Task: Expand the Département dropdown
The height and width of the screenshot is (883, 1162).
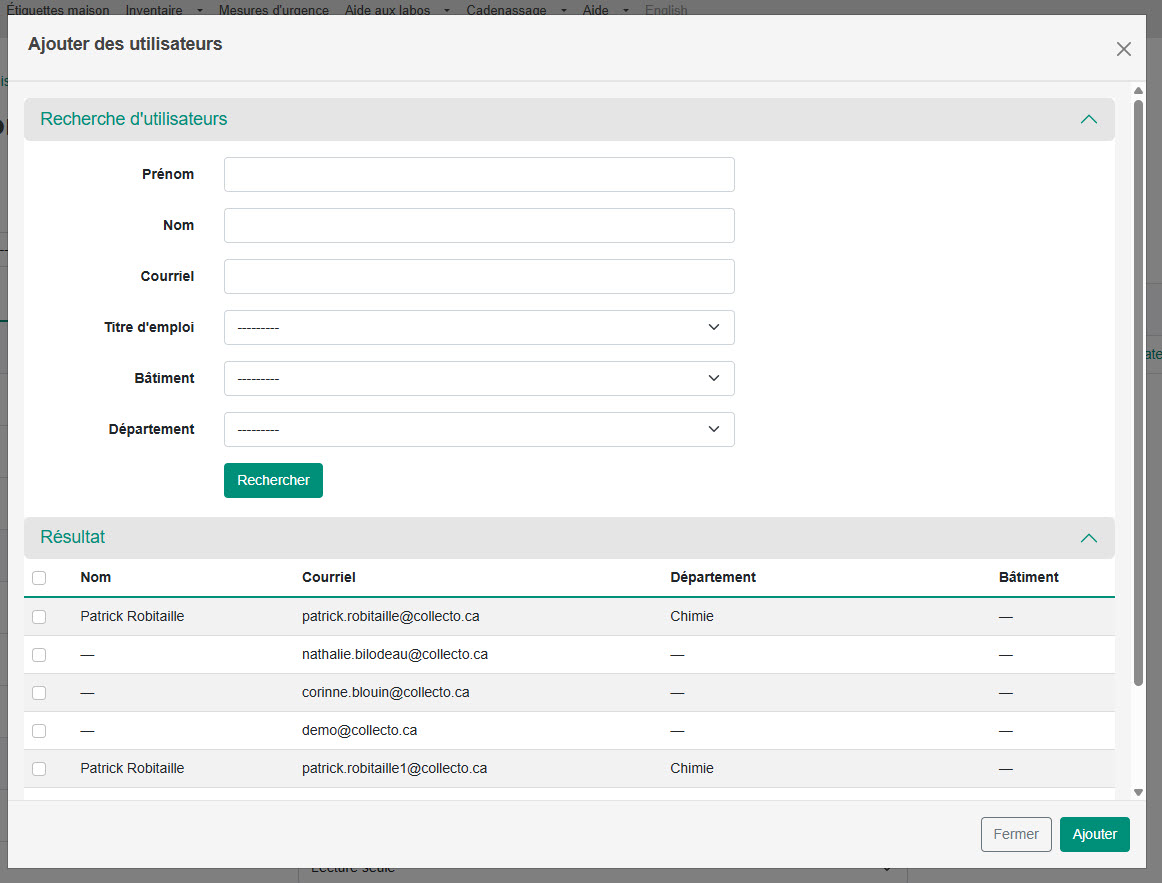Action: click(479, 429)
